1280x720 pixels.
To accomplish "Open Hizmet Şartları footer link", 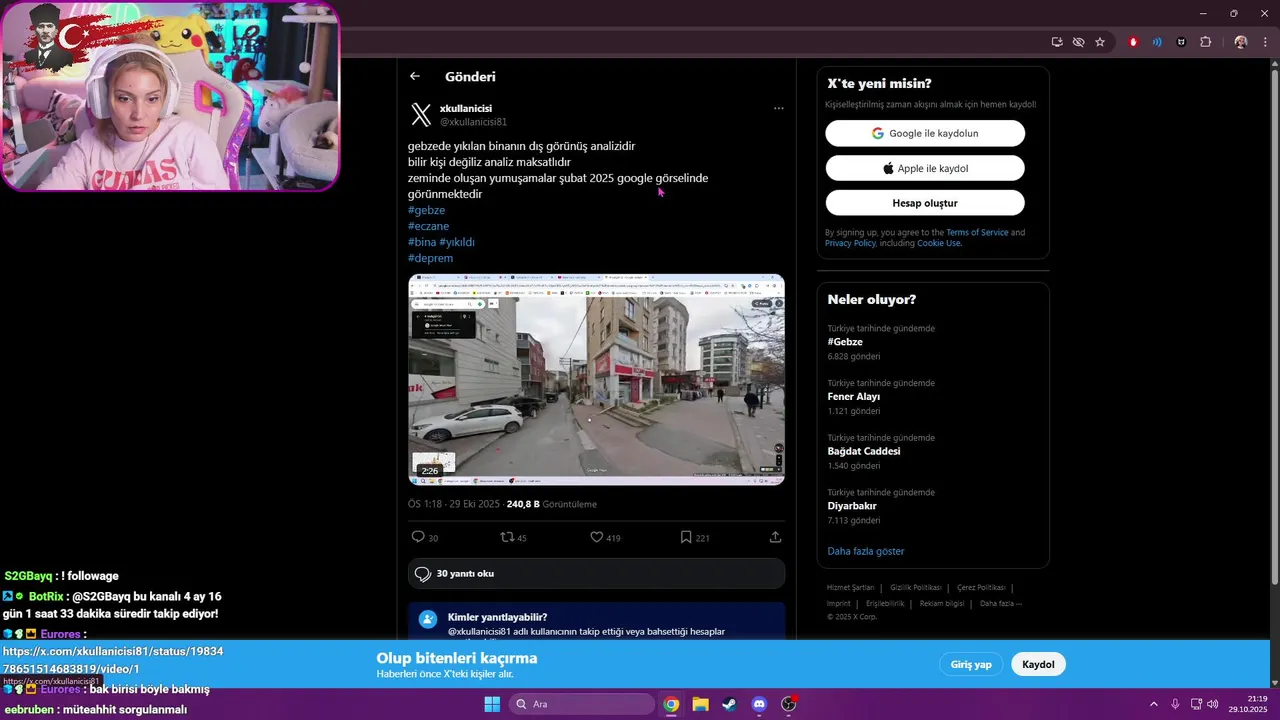I will click(x=850, y=588).
